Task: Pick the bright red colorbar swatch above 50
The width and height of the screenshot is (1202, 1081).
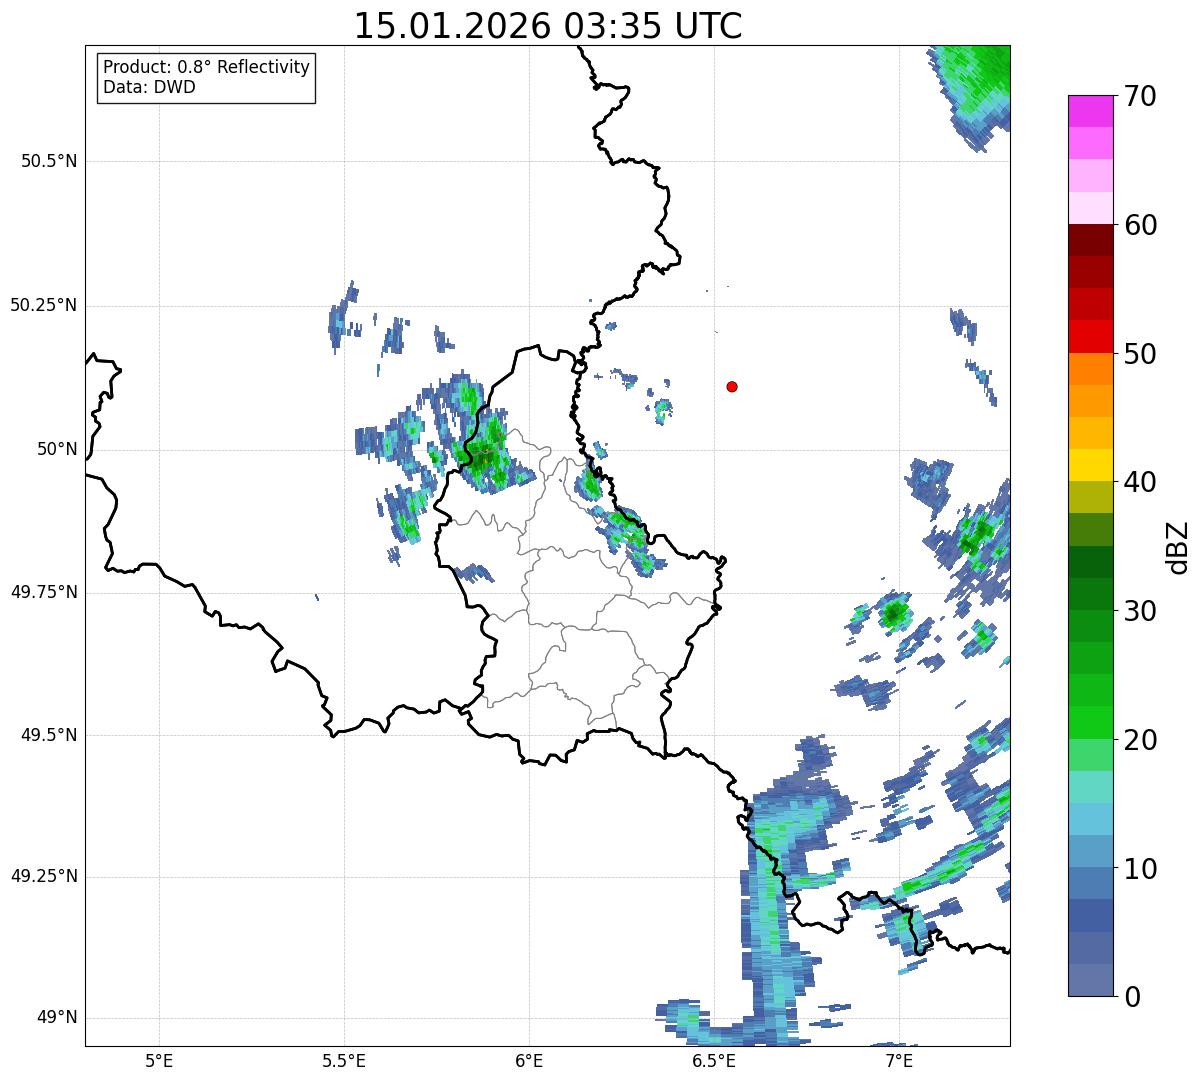Action: tap(1090, 337)
